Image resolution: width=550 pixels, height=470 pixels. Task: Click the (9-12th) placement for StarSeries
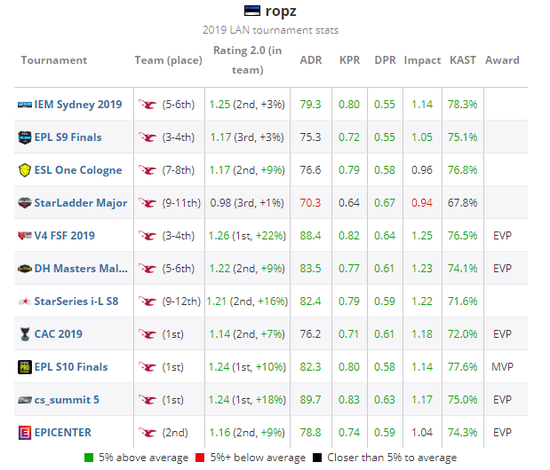click(181, 301)
